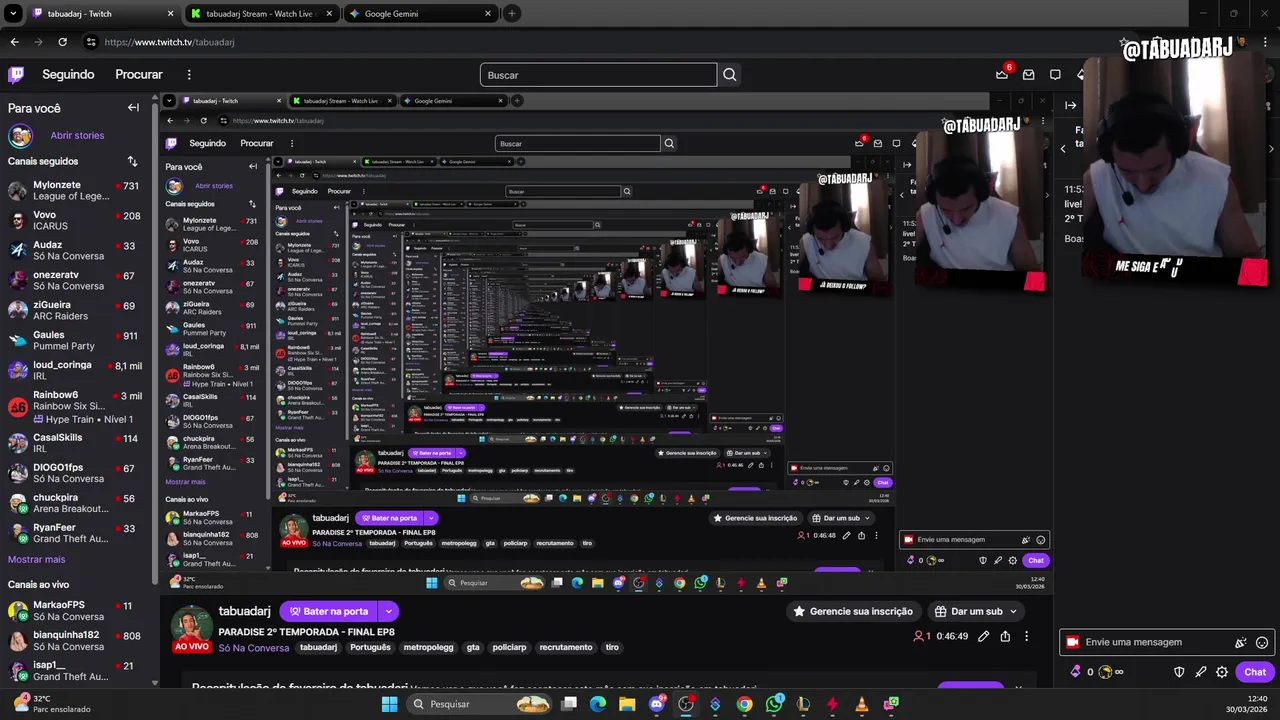Open Abrir stories link
Image resolution: width=1280 pixels, height=720 pixels.
tap(77, 135)
